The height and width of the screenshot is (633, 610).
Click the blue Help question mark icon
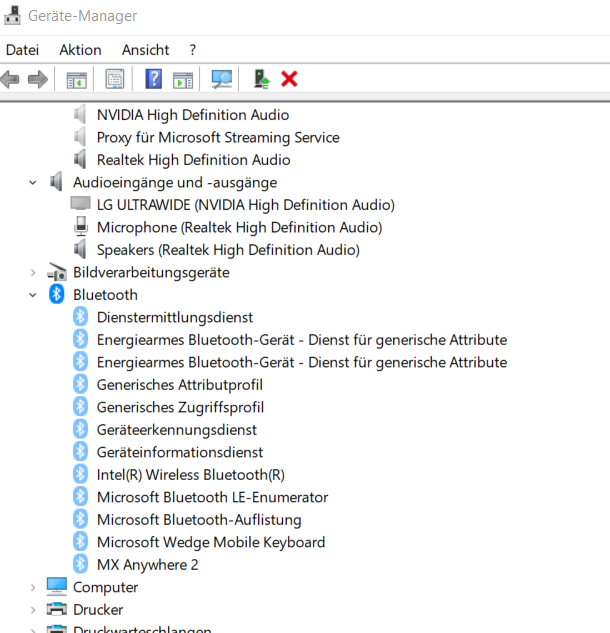point(153,79)
